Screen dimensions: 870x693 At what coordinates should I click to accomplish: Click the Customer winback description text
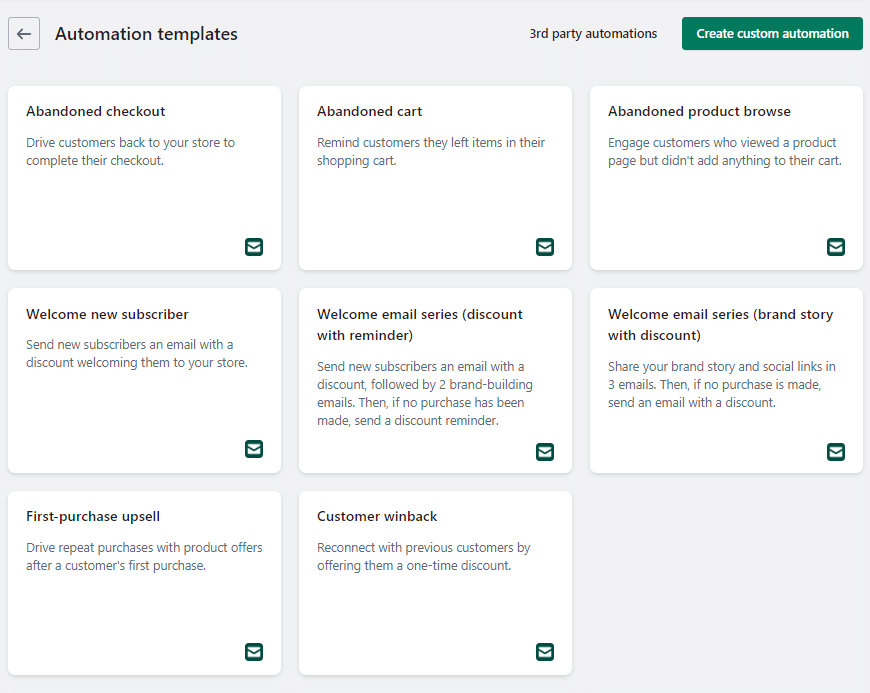[423, 557]
